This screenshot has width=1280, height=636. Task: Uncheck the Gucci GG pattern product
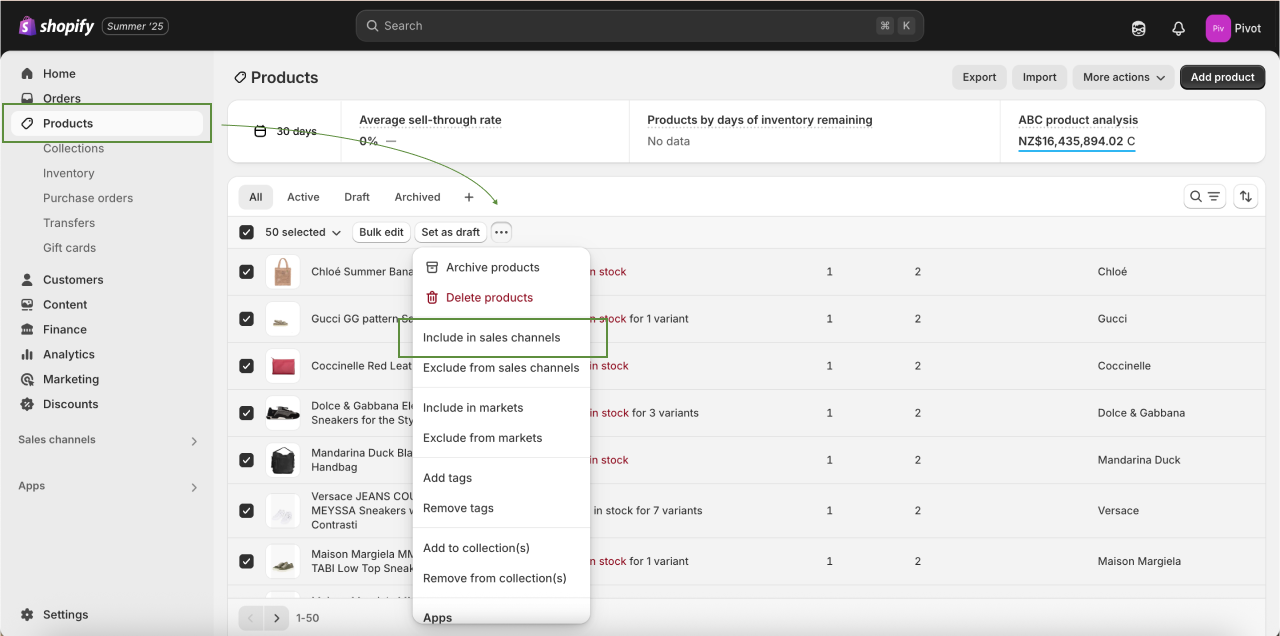[246, 318]
